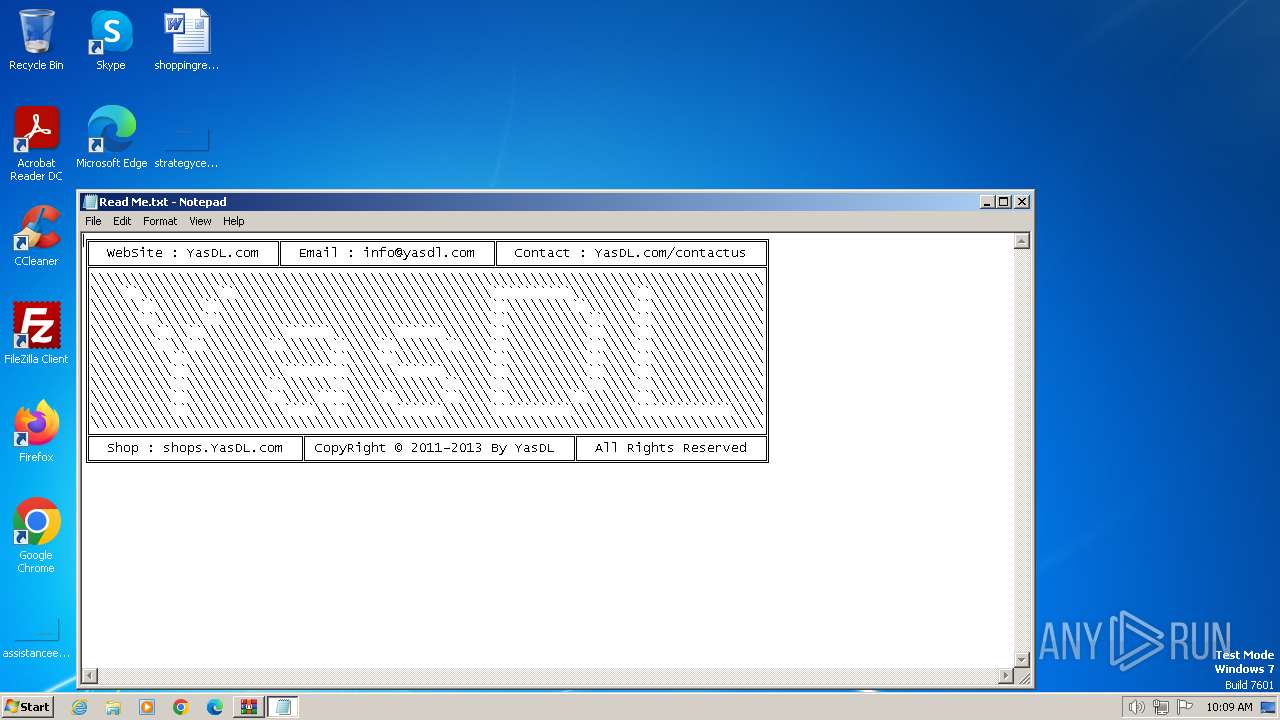
Task: Open the network status tray icon
Action: [x=1161, y=707]
